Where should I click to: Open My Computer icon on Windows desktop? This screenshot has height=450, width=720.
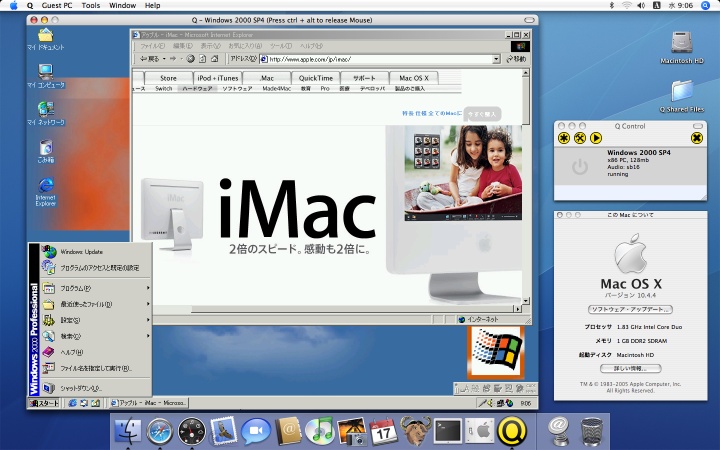(x=45, y=76)
